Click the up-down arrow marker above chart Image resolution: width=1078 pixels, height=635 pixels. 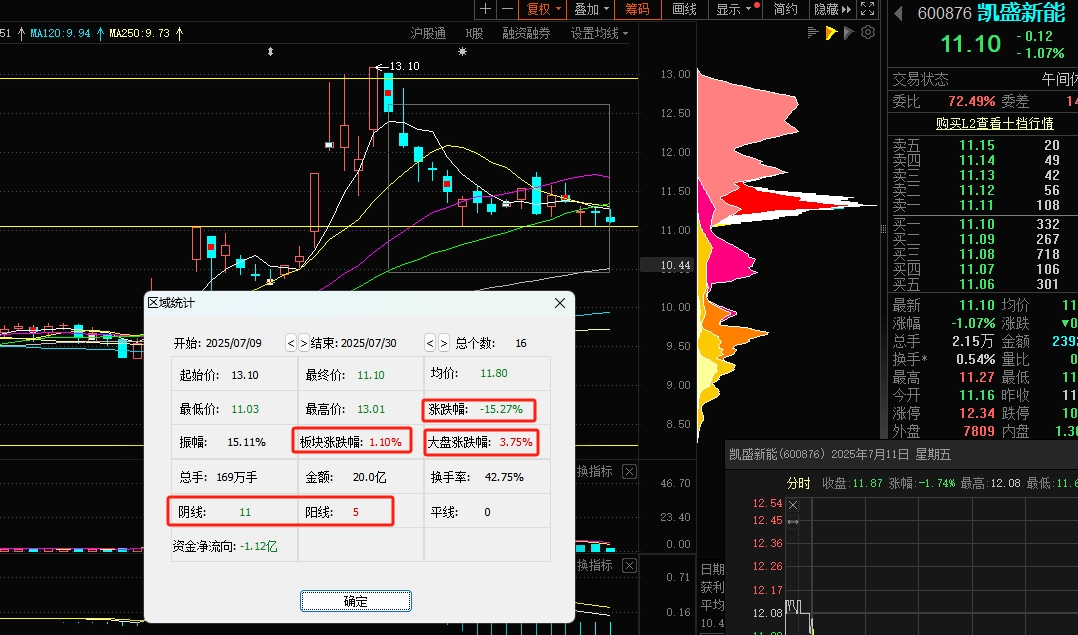[270, 52]
